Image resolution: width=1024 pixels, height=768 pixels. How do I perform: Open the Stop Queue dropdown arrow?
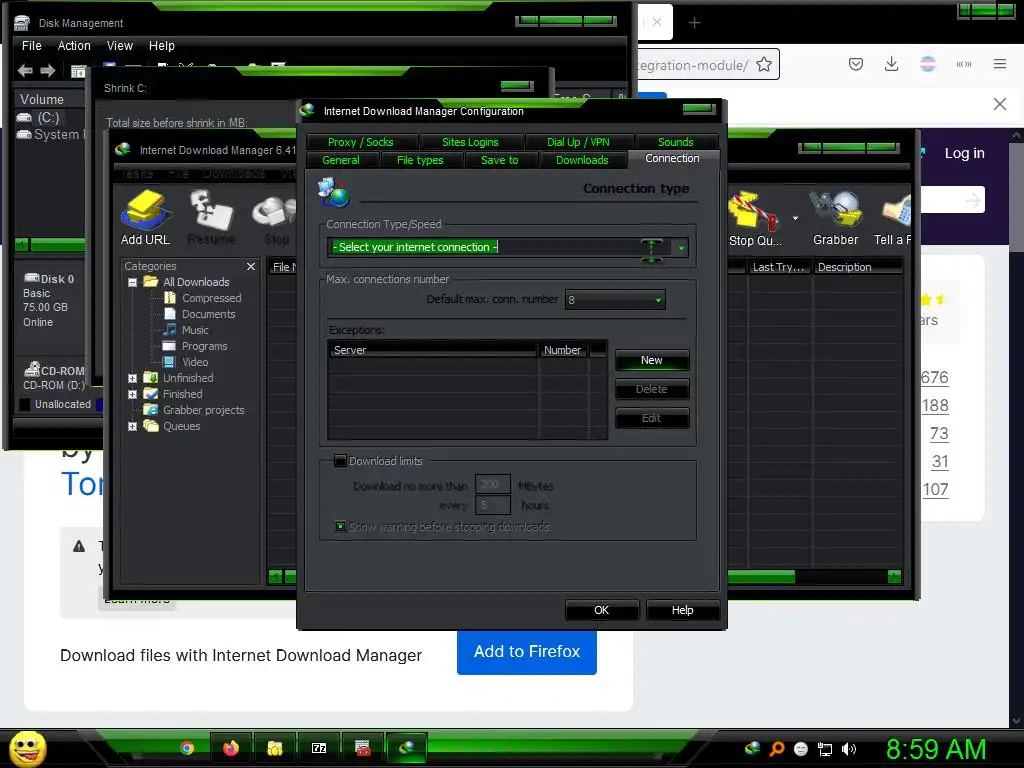[795, 218]
